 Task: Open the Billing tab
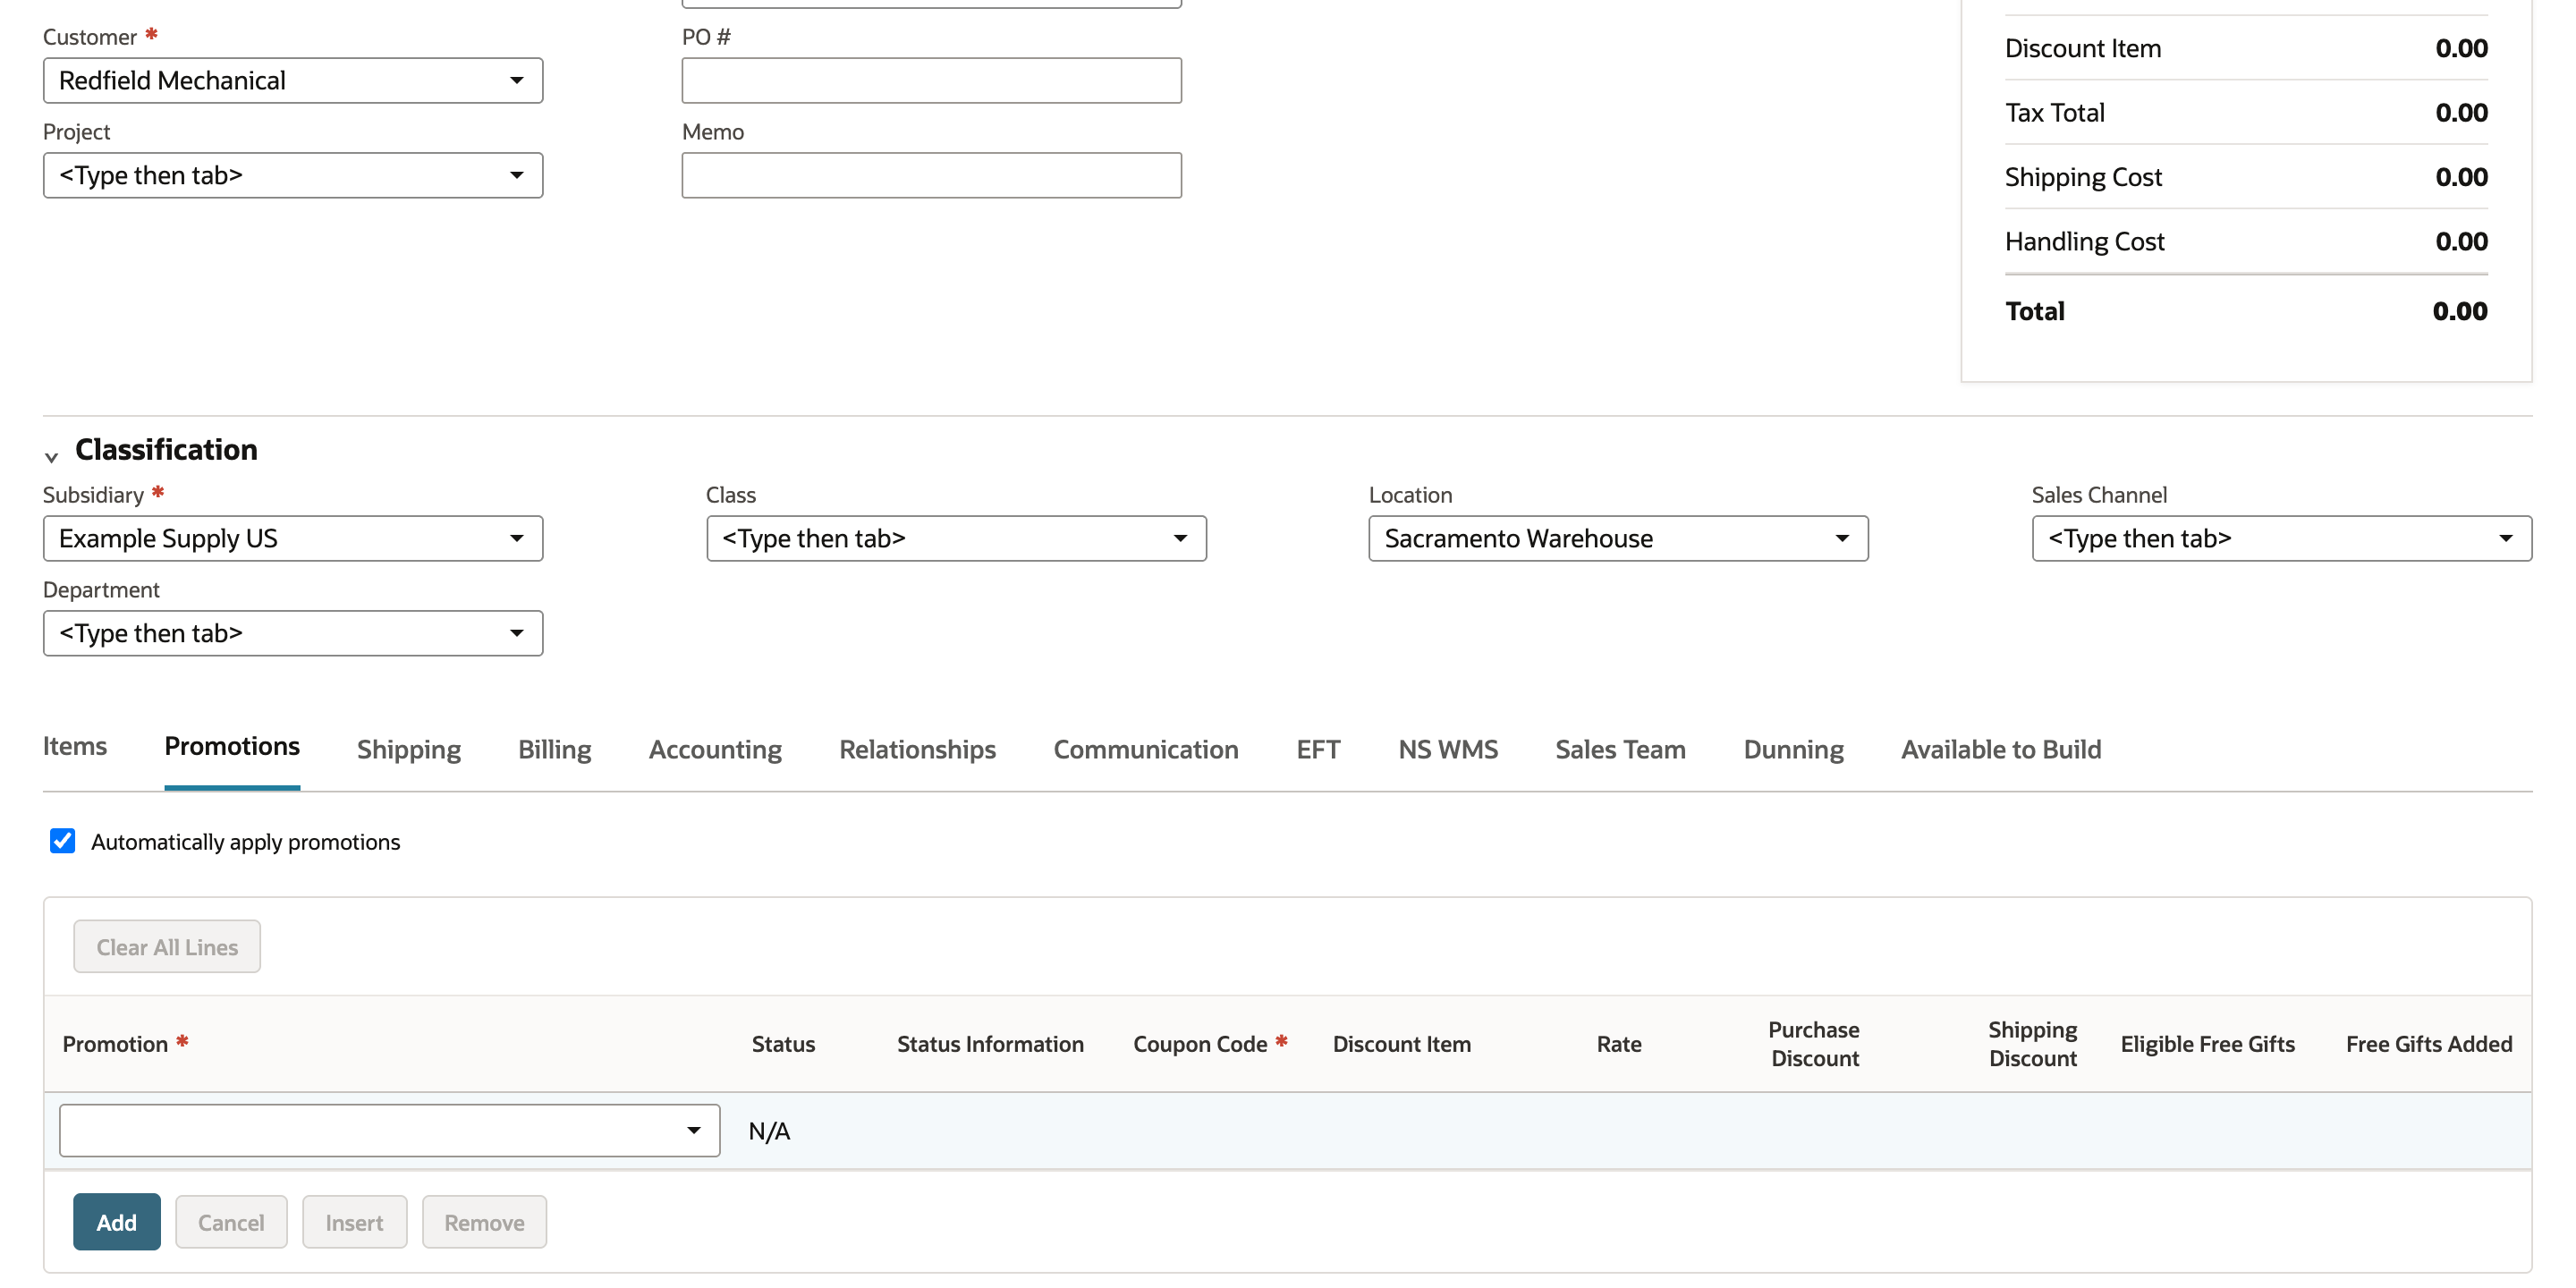click(x=554, y=749)
